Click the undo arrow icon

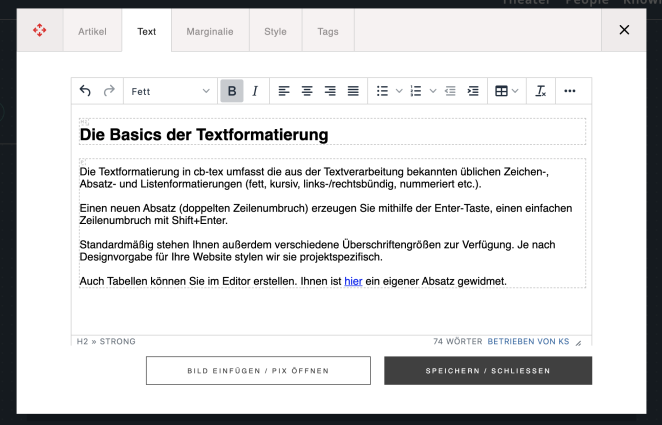pyautogui.click(x=85, y=91)
